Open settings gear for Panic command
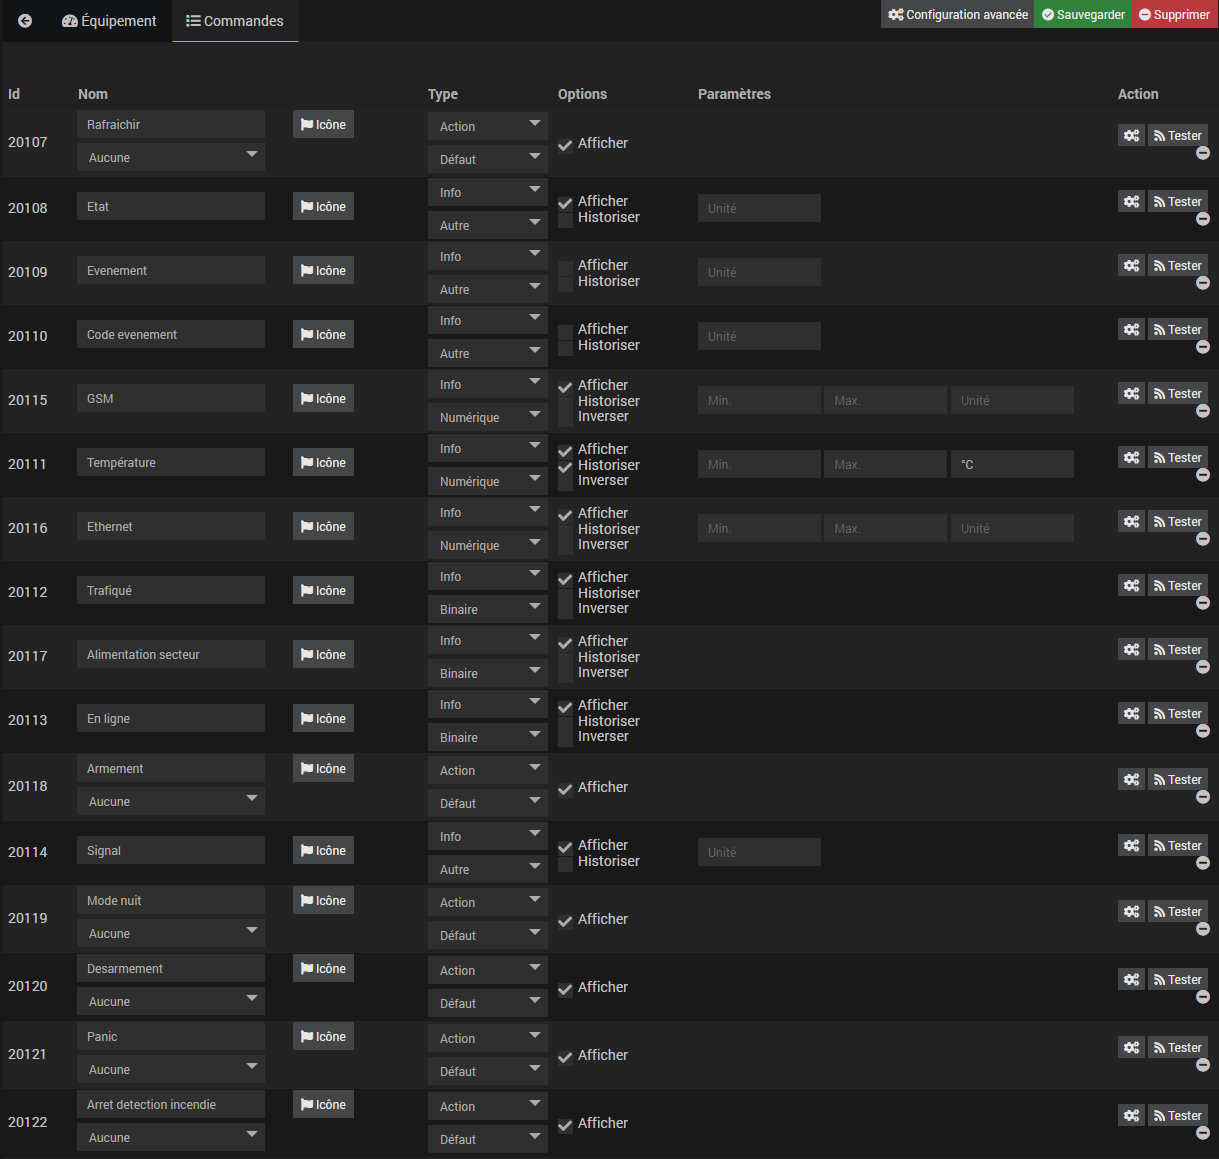Image resolution: width=1219 pixels, height=1159 pixels. tap(1131, 1047)
